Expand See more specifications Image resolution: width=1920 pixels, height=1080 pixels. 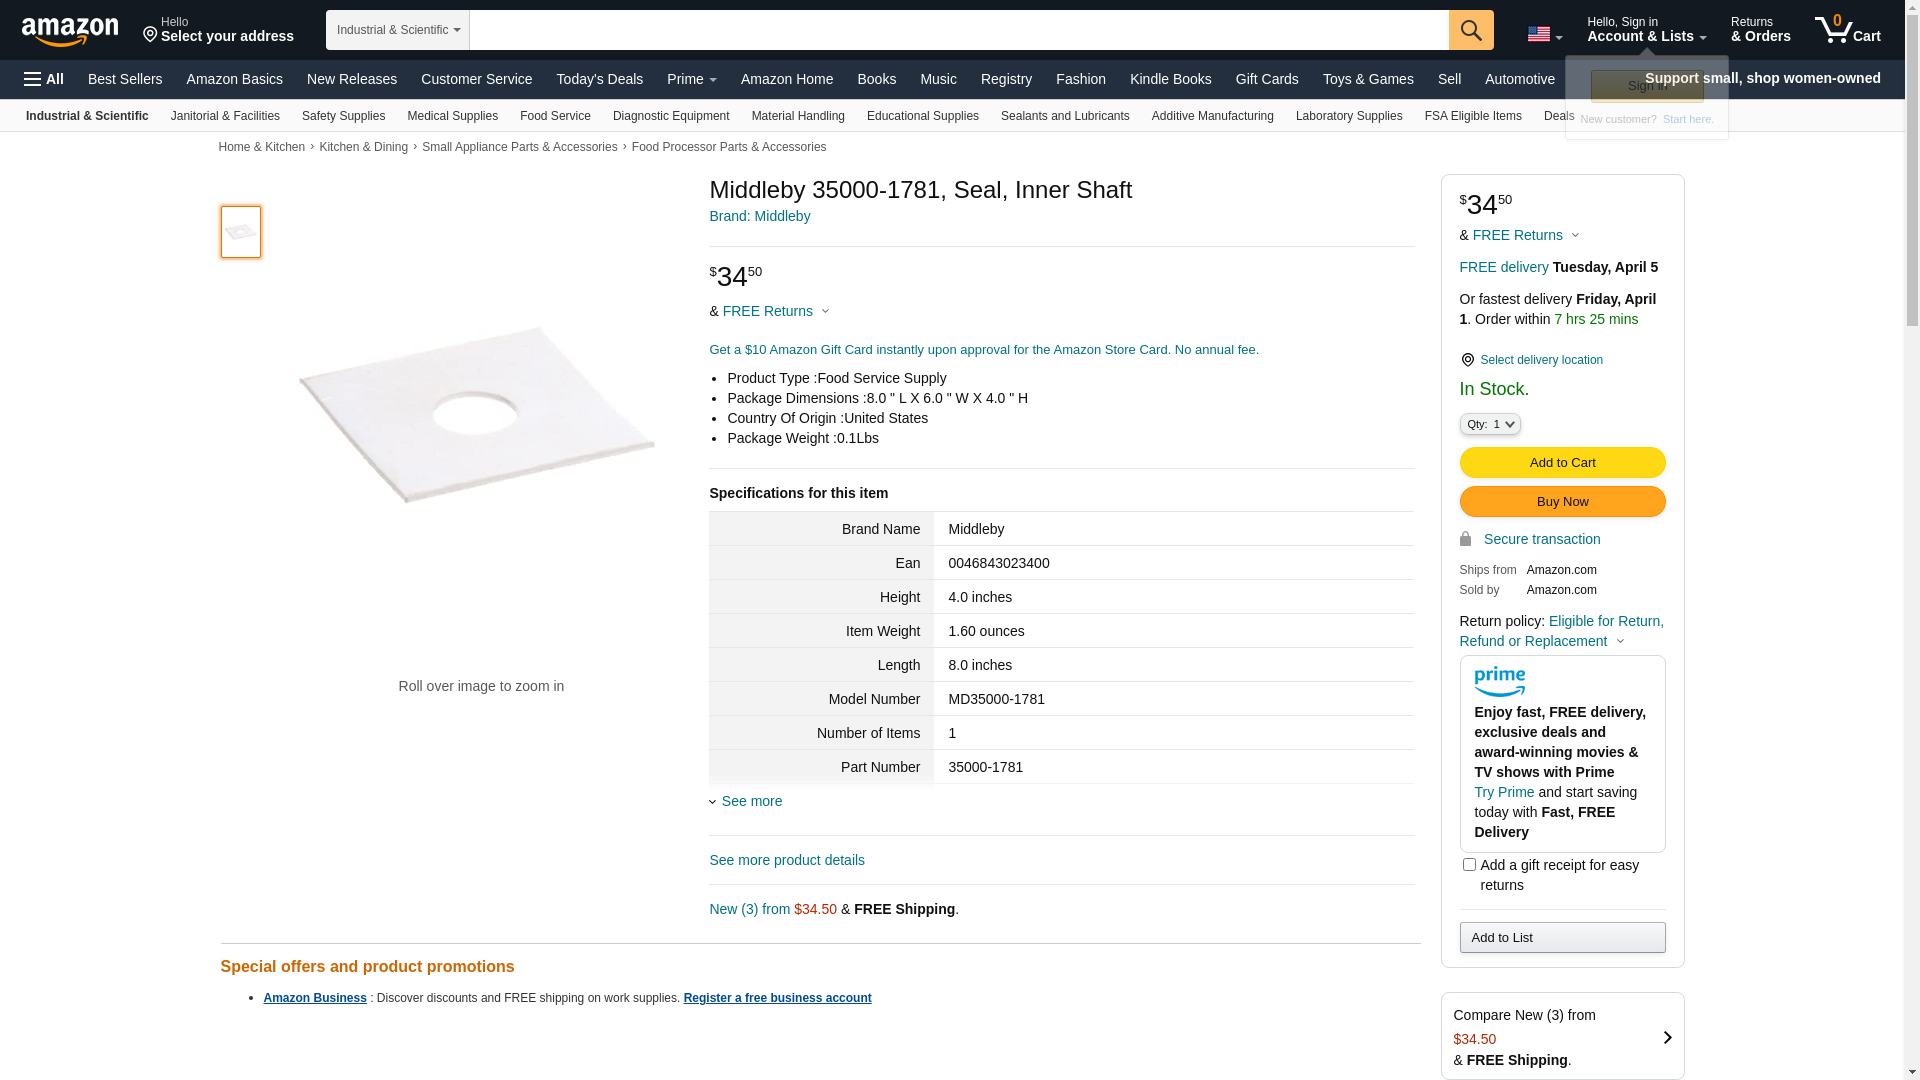coord(750,801)
